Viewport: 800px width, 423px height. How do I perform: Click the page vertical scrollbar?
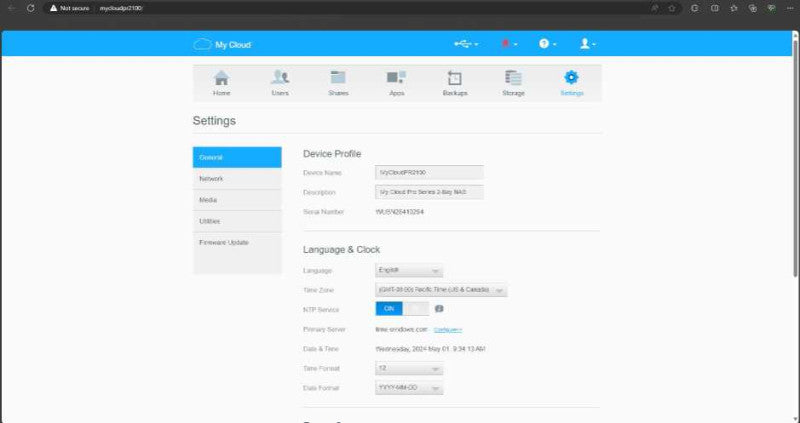coord(795,158)
